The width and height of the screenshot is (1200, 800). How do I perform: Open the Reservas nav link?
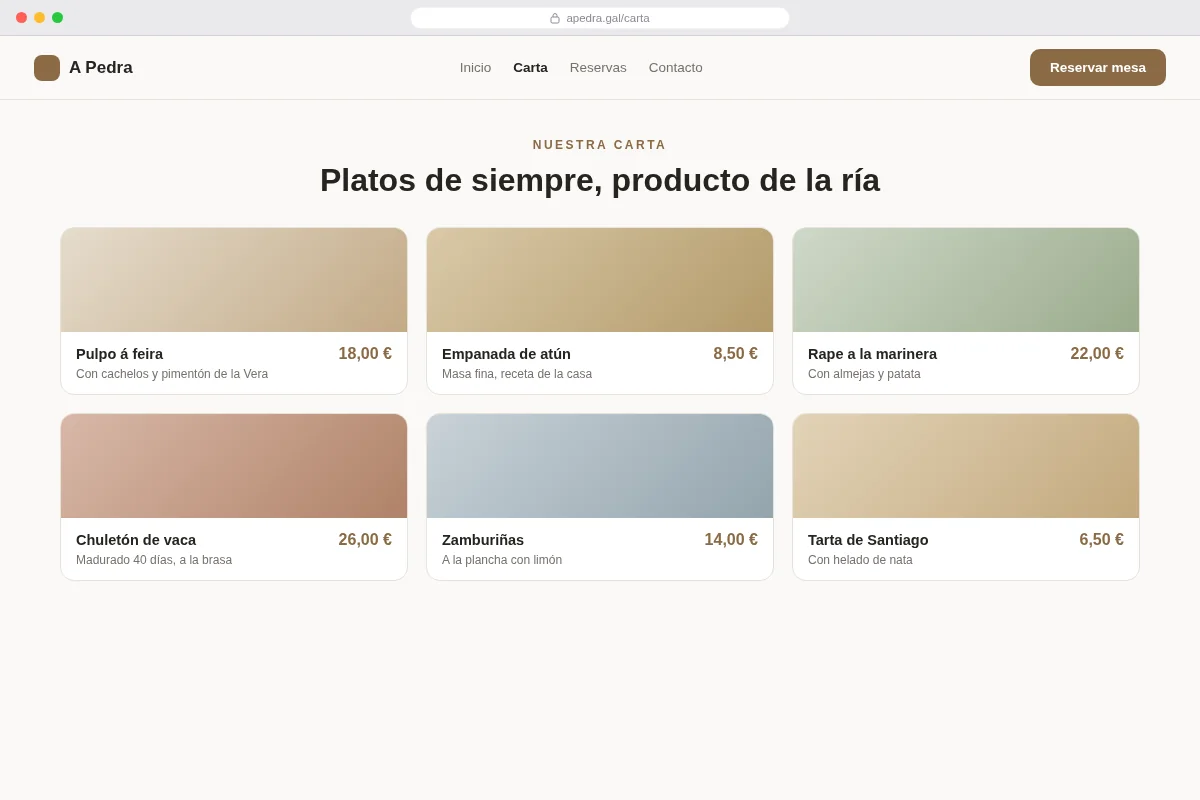(598, 68)
